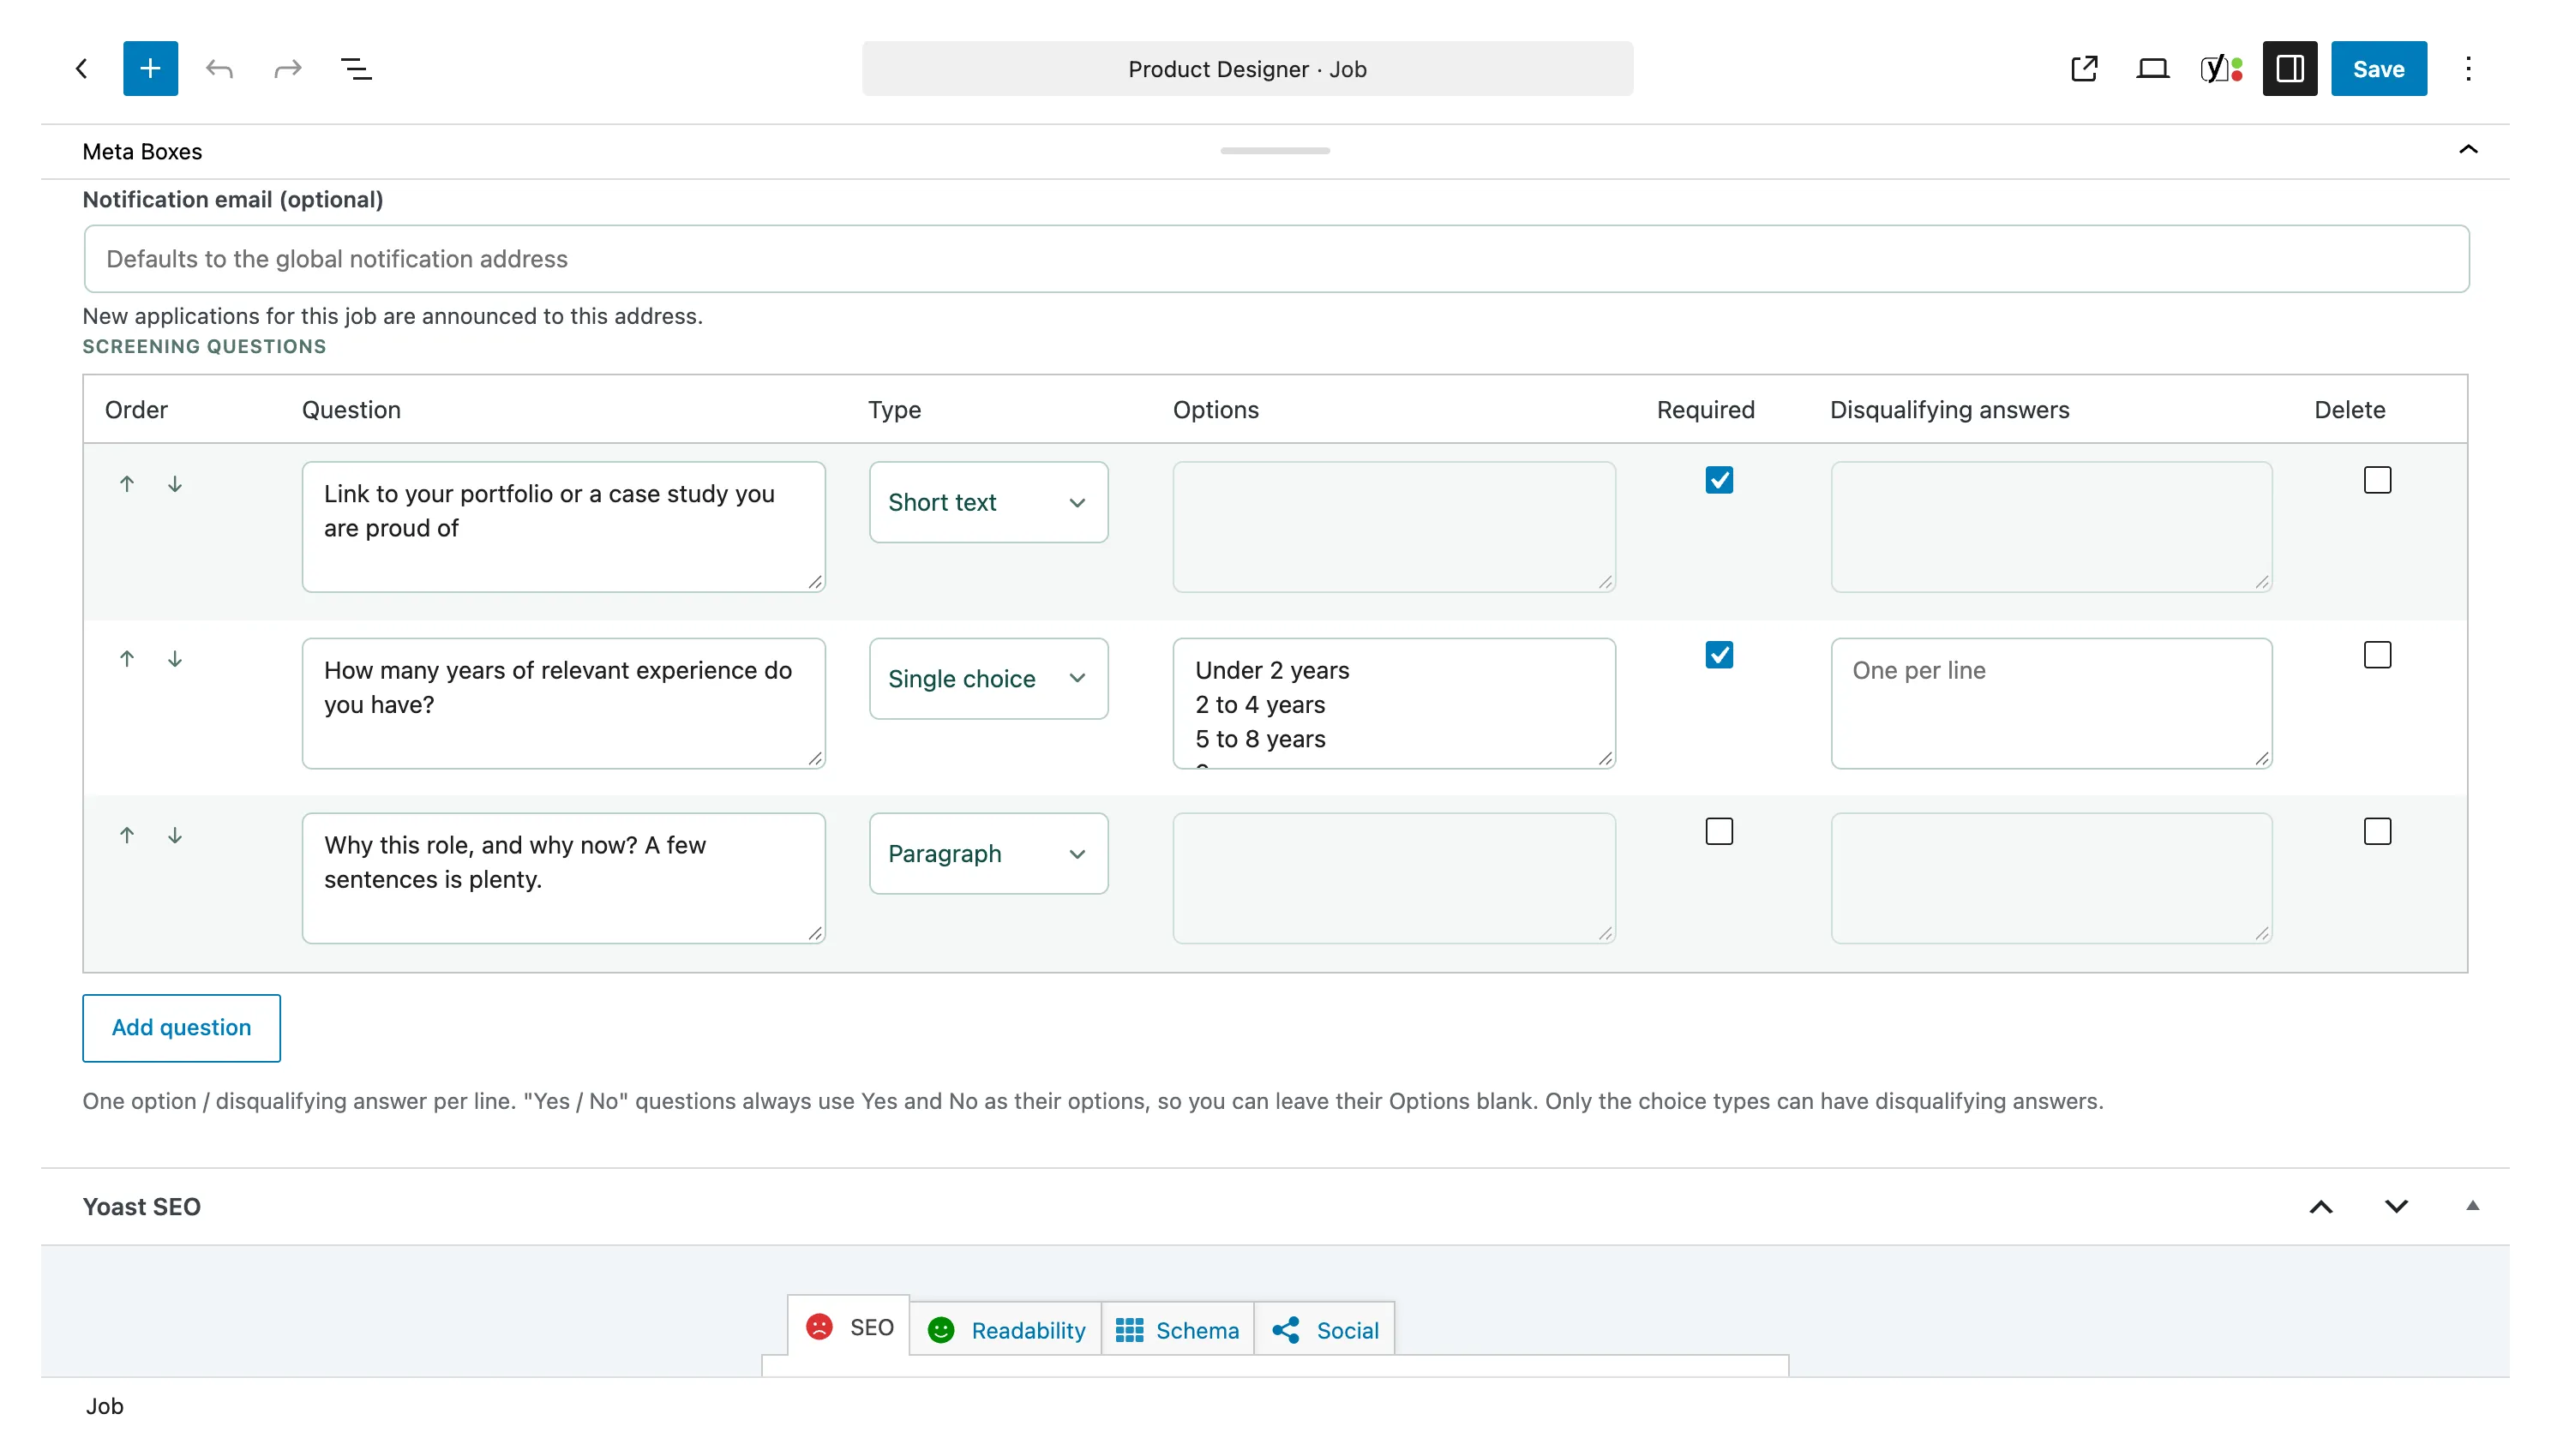This screenshot has height=1456, width=2551.
Task: Open the Single choice type dropdown
Action: click(x=988, y=678)
